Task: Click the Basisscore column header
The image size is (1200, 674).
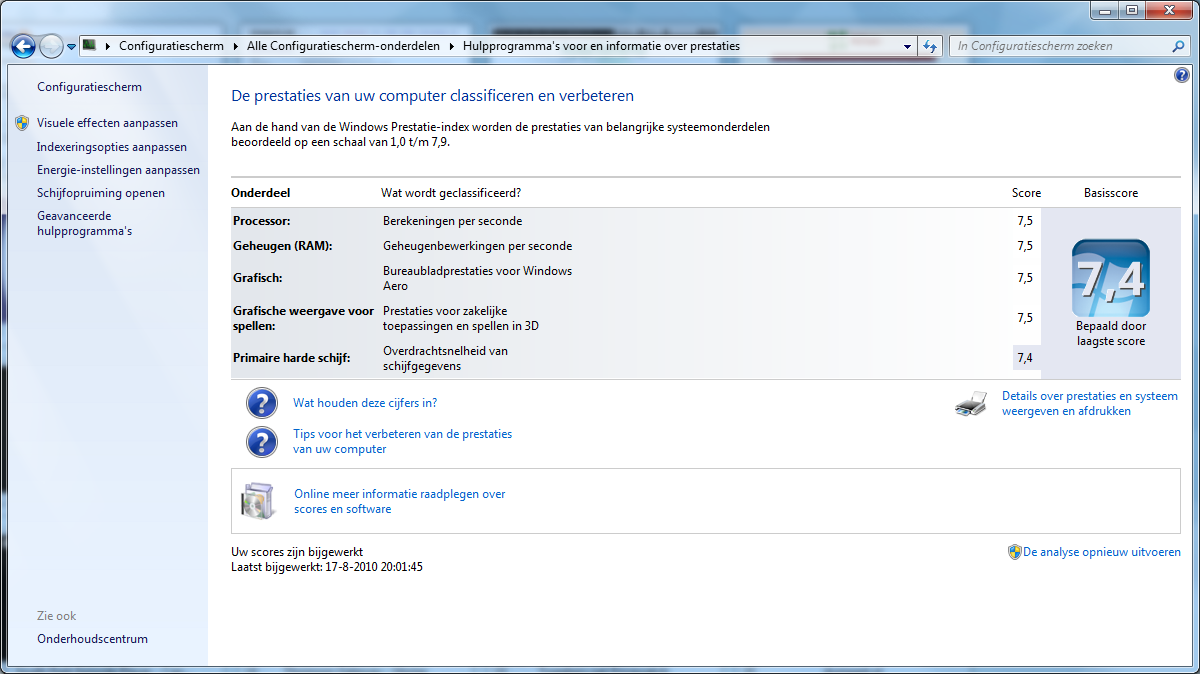Action: 1111,193
